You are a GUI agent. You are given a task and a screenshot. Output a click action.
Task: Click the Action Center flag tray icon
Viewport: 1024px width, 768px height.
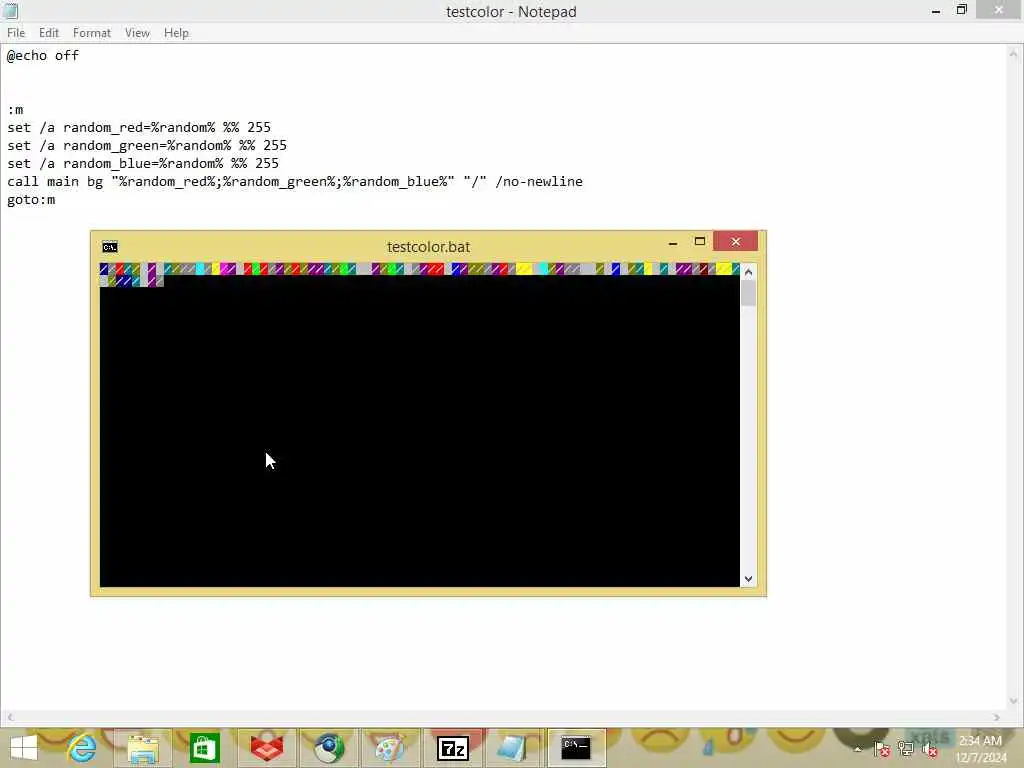point(882,749)
